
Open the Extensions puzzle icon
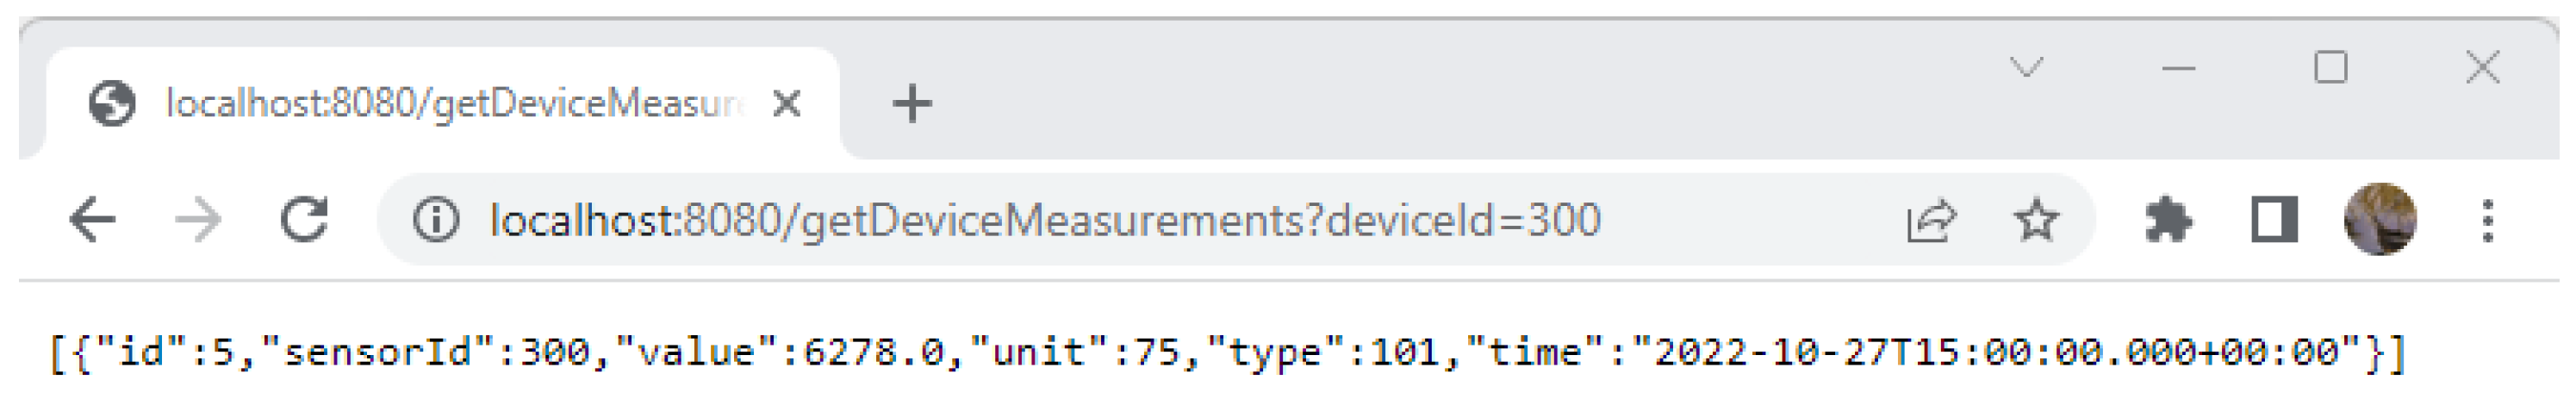pyautogui.click(x=2168, y=220)
